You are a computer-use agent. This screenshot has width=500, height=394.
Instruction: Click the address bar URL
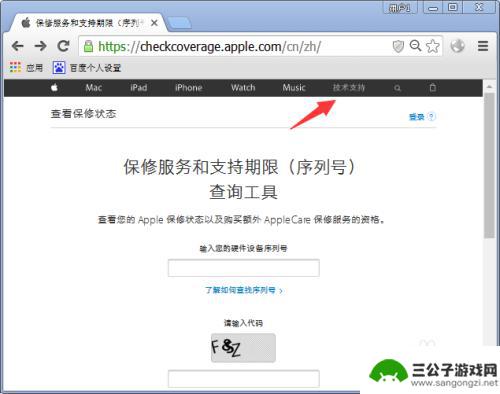(x=209, y=47)
